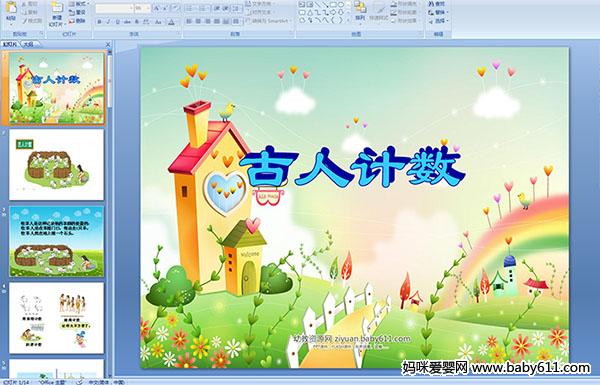Click the Reset slide button

pyautogui.click(x=76, y=12)
